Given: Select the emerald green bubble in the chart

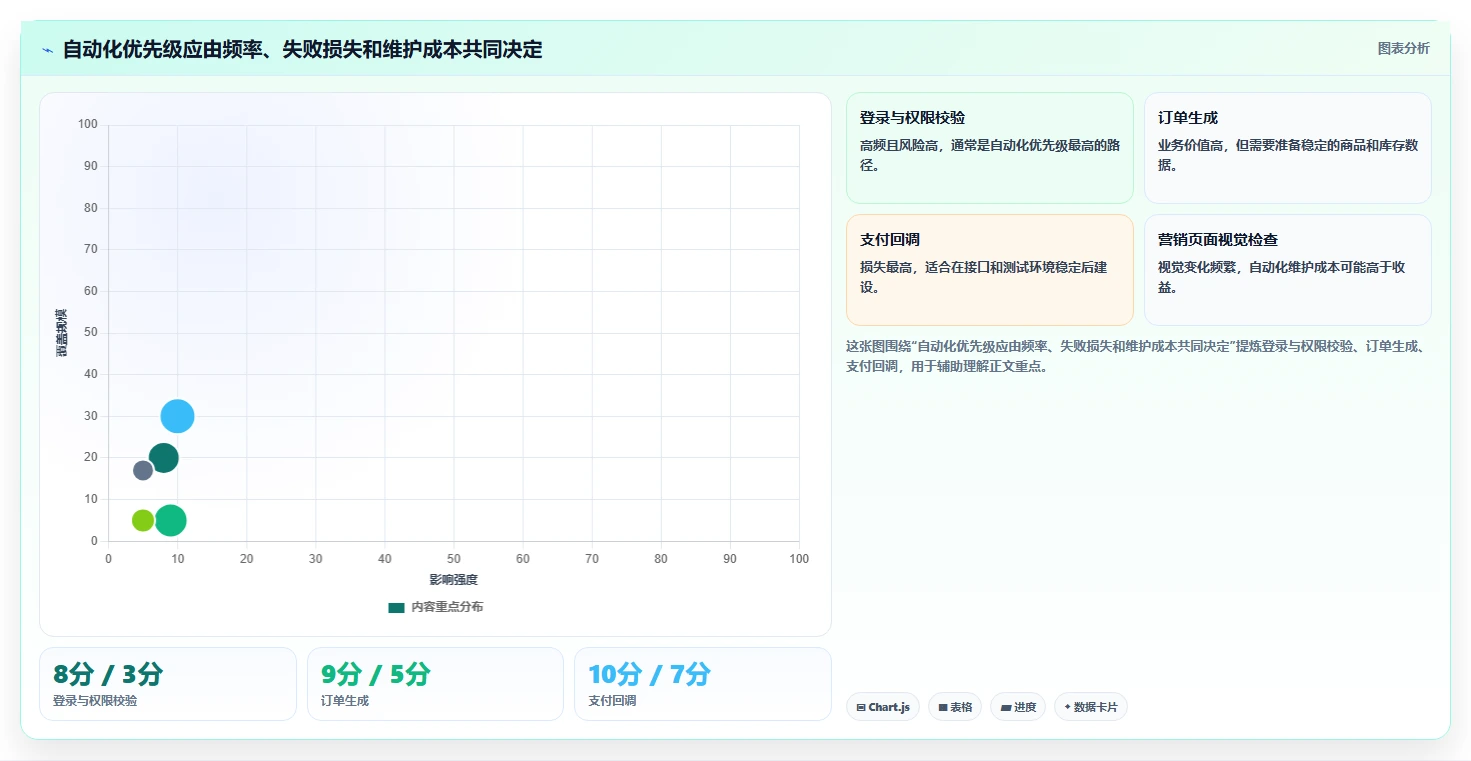Looking at the screenshot, I should tap(171, 520).
